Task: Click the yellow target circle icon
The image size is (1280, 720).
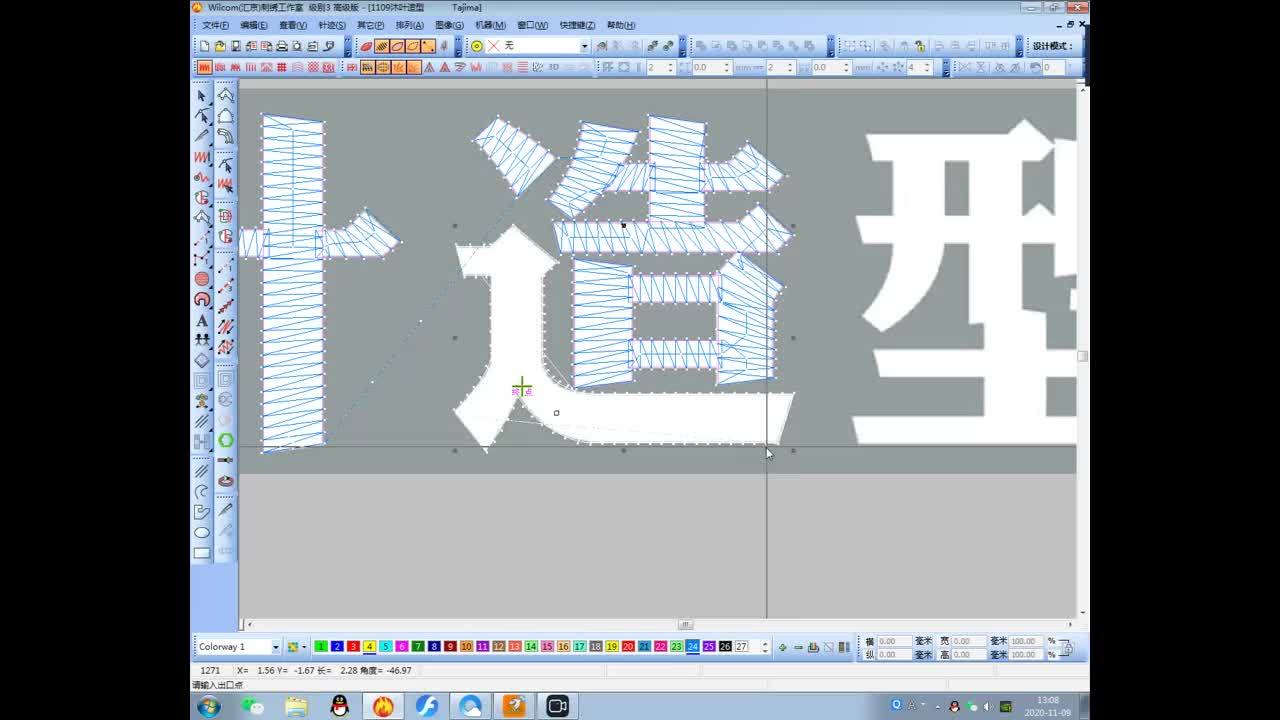Action: tap(477, 46)
